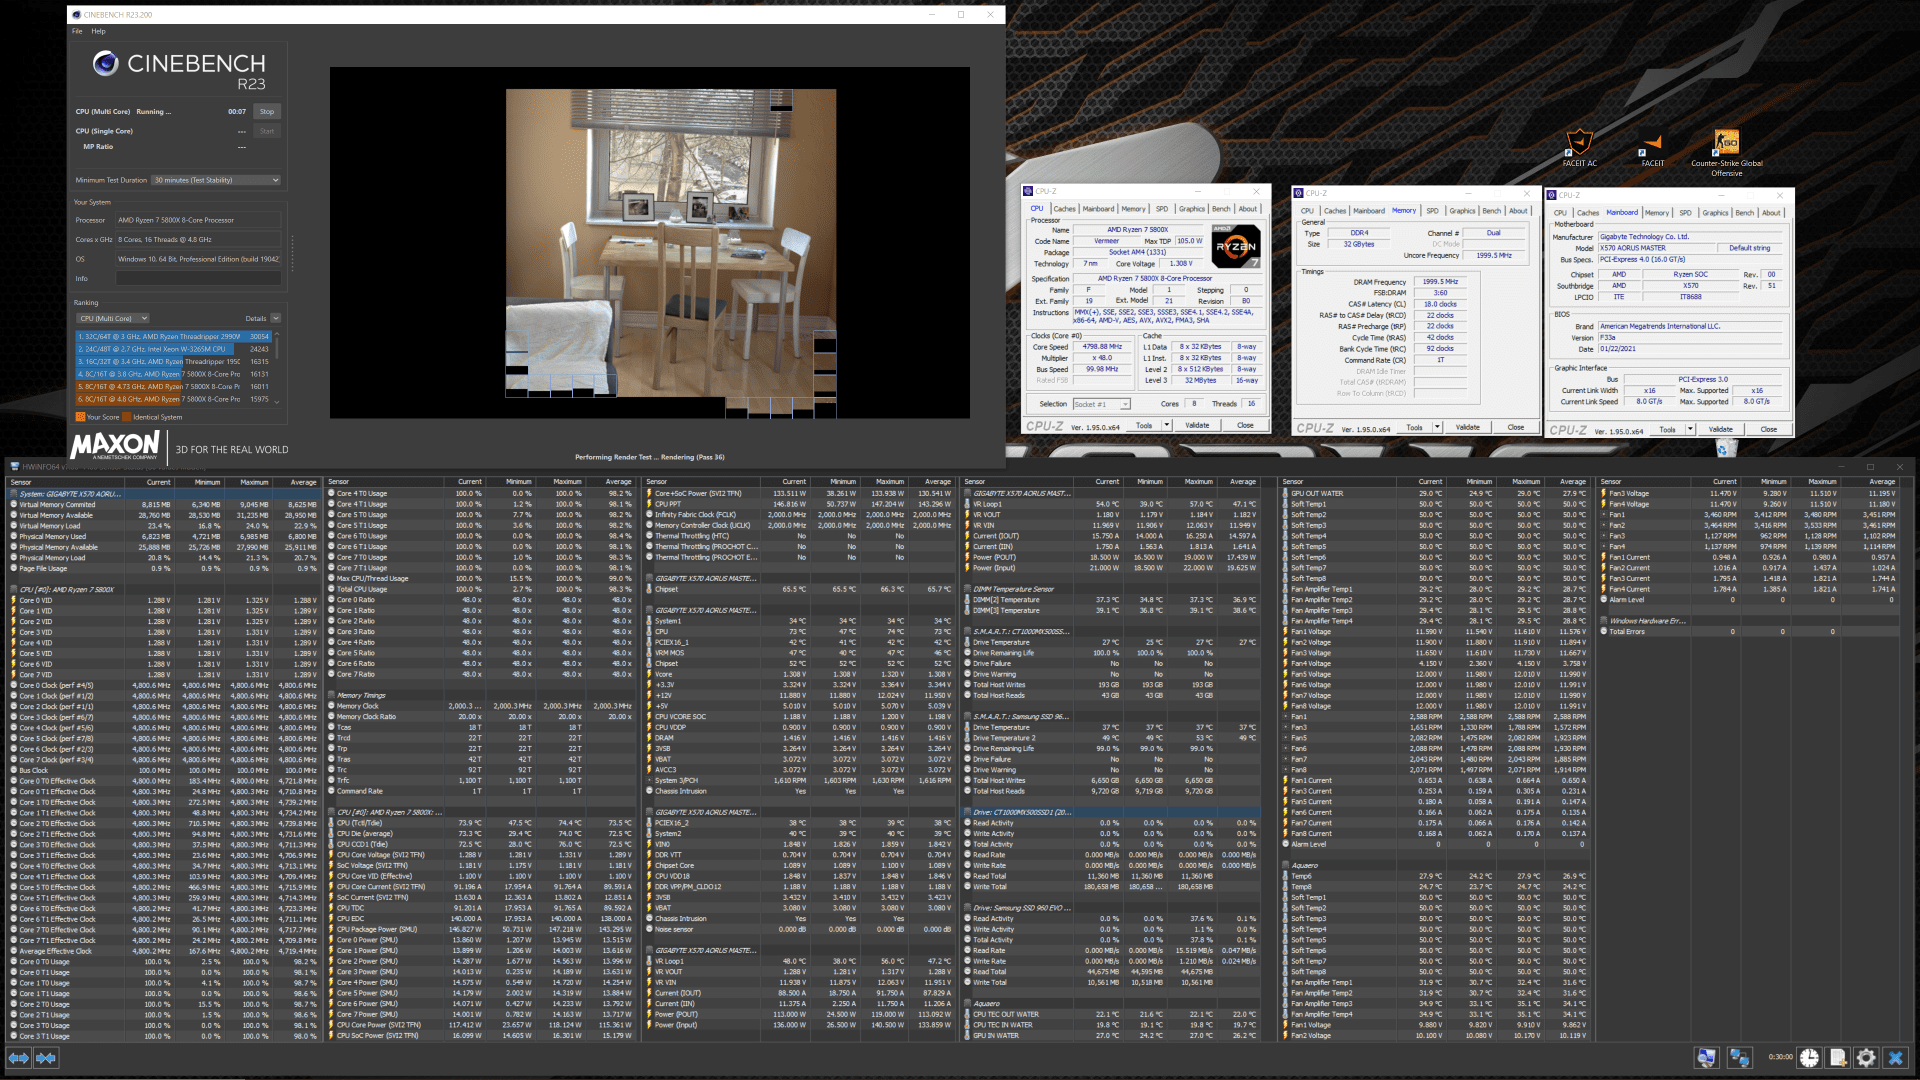Click Processor field AMD Ryzen 7 5800X
This screenshot has height=1080, width=1920.
(x=198, y=221)
